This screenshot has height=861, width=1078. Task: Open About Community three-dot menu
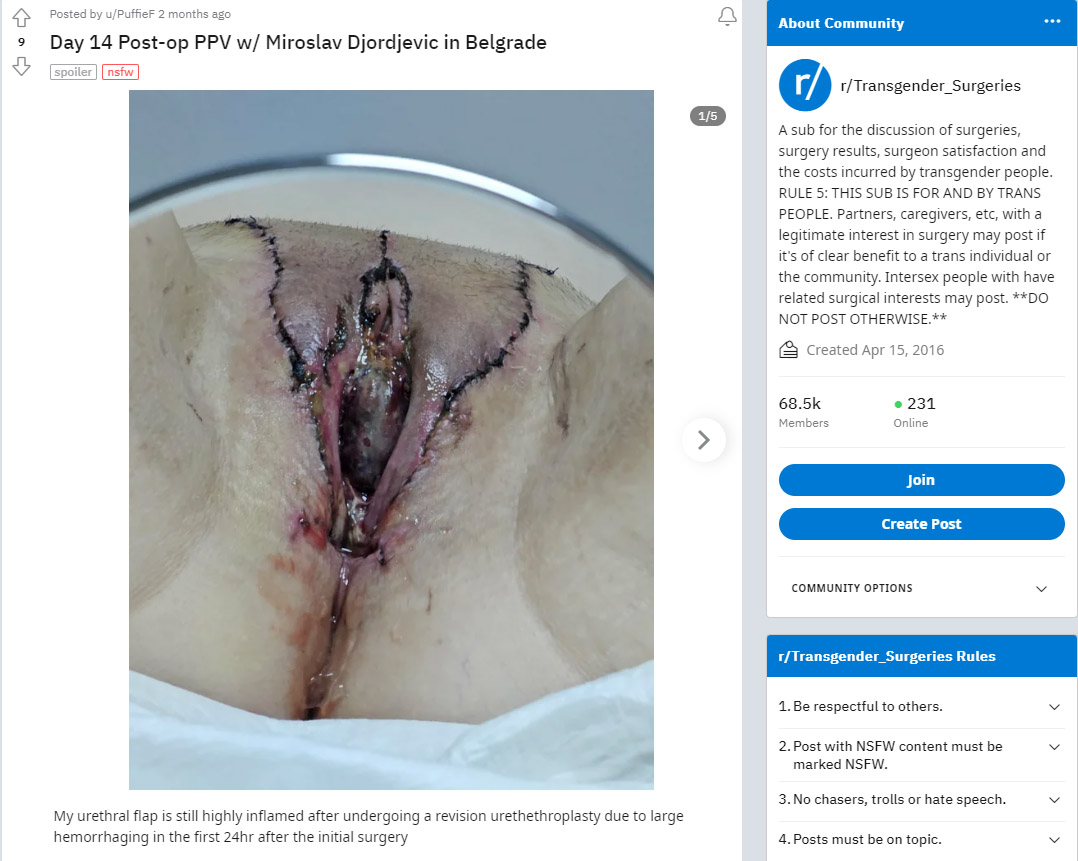click(1052, 21)
